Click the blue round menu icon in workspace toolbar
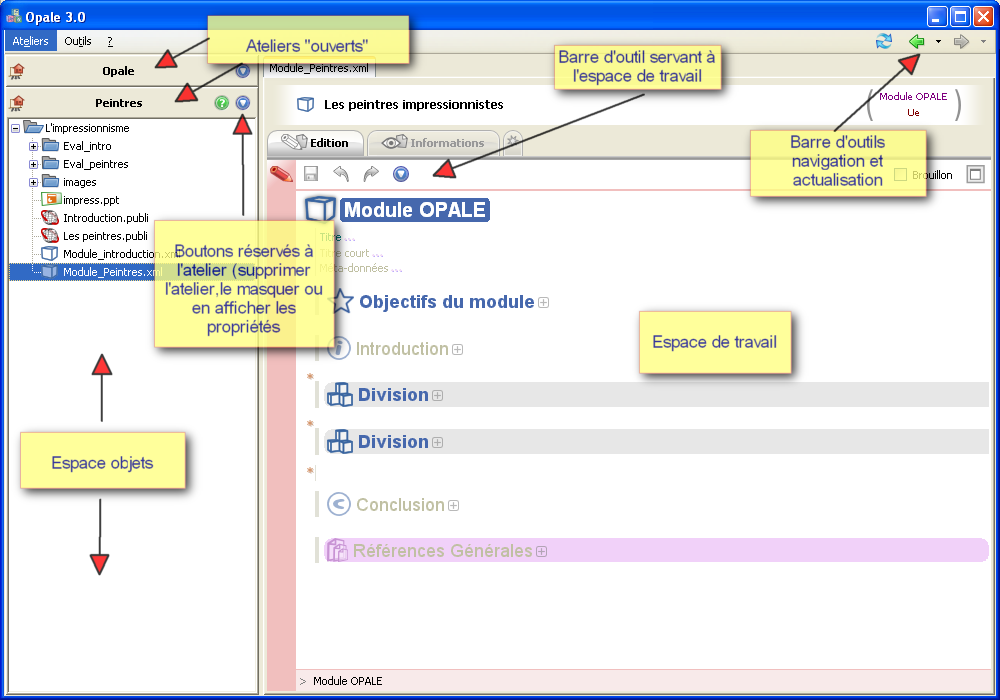This screenshot has width=1000, height=700. (401, 174)
